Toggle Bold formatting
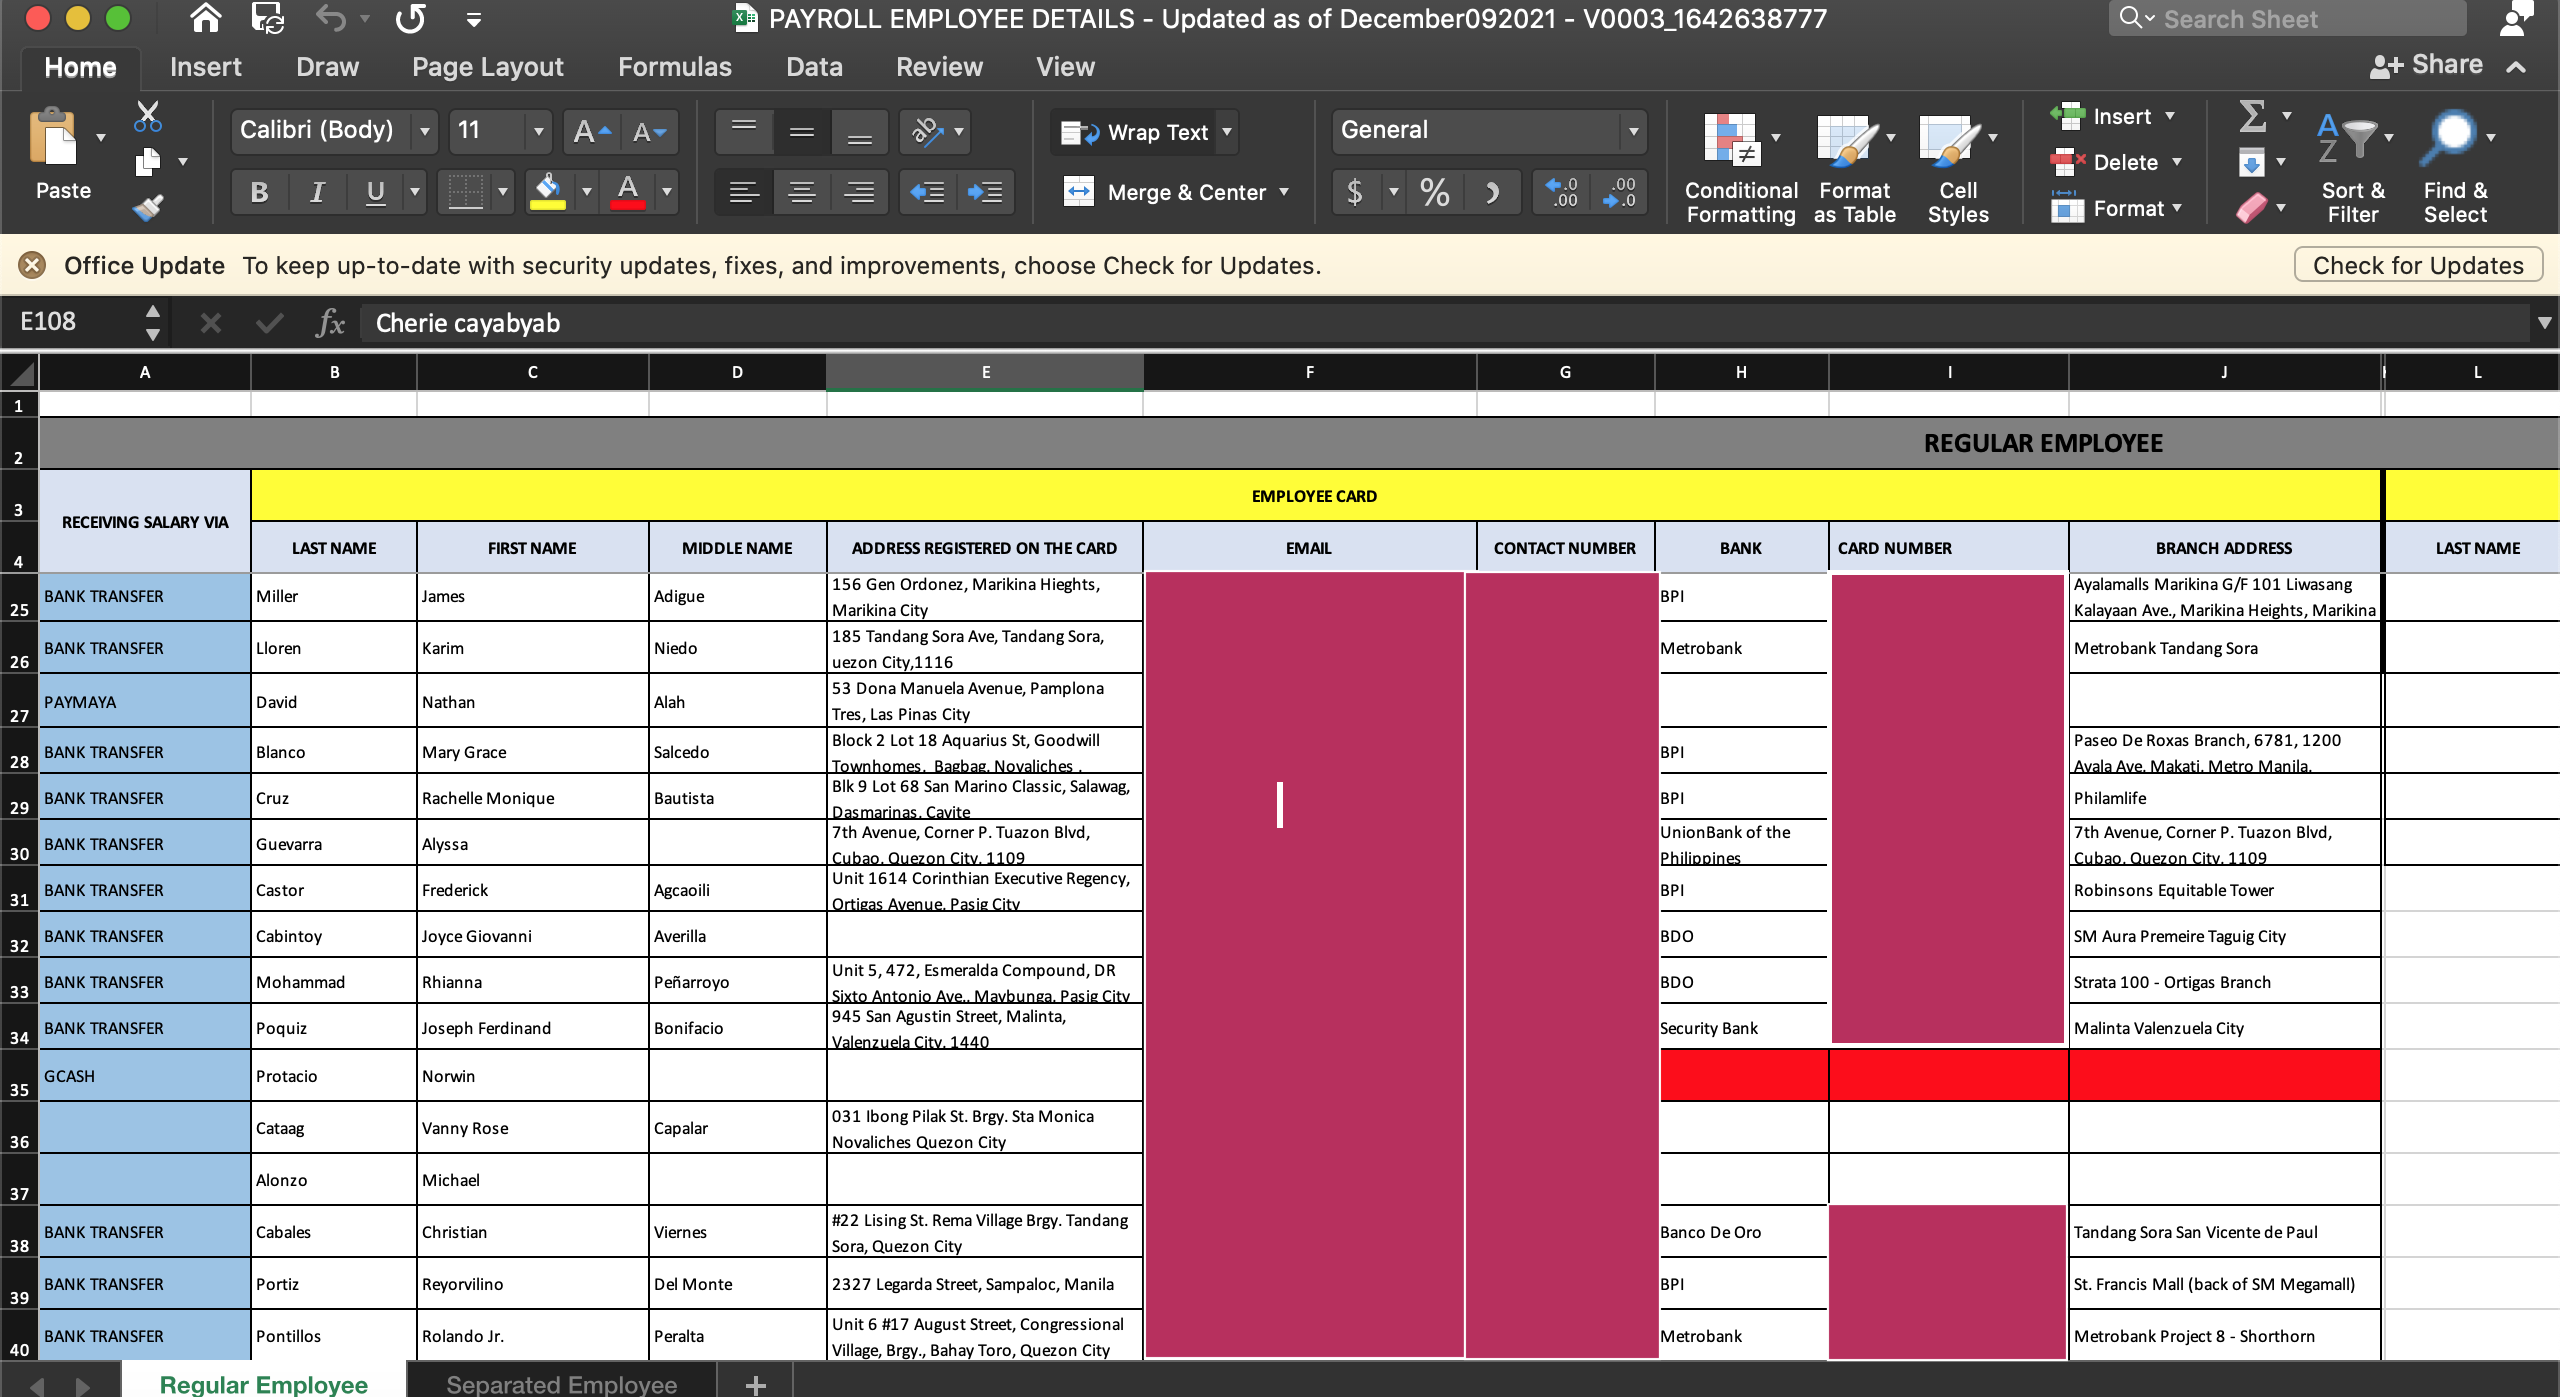Image resolution: width=2560 pixels, height=1397 pixels. coord(259,192)
